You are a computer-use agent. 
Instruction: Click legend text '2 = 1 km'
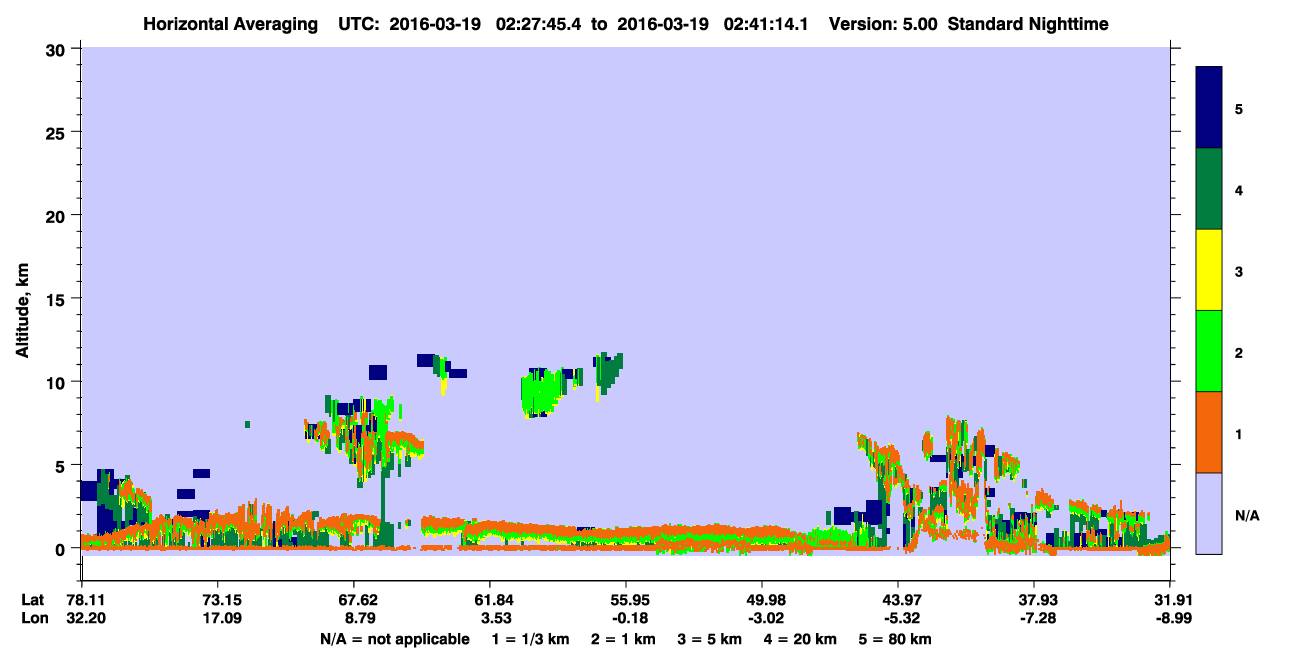(x=623, y=639)
